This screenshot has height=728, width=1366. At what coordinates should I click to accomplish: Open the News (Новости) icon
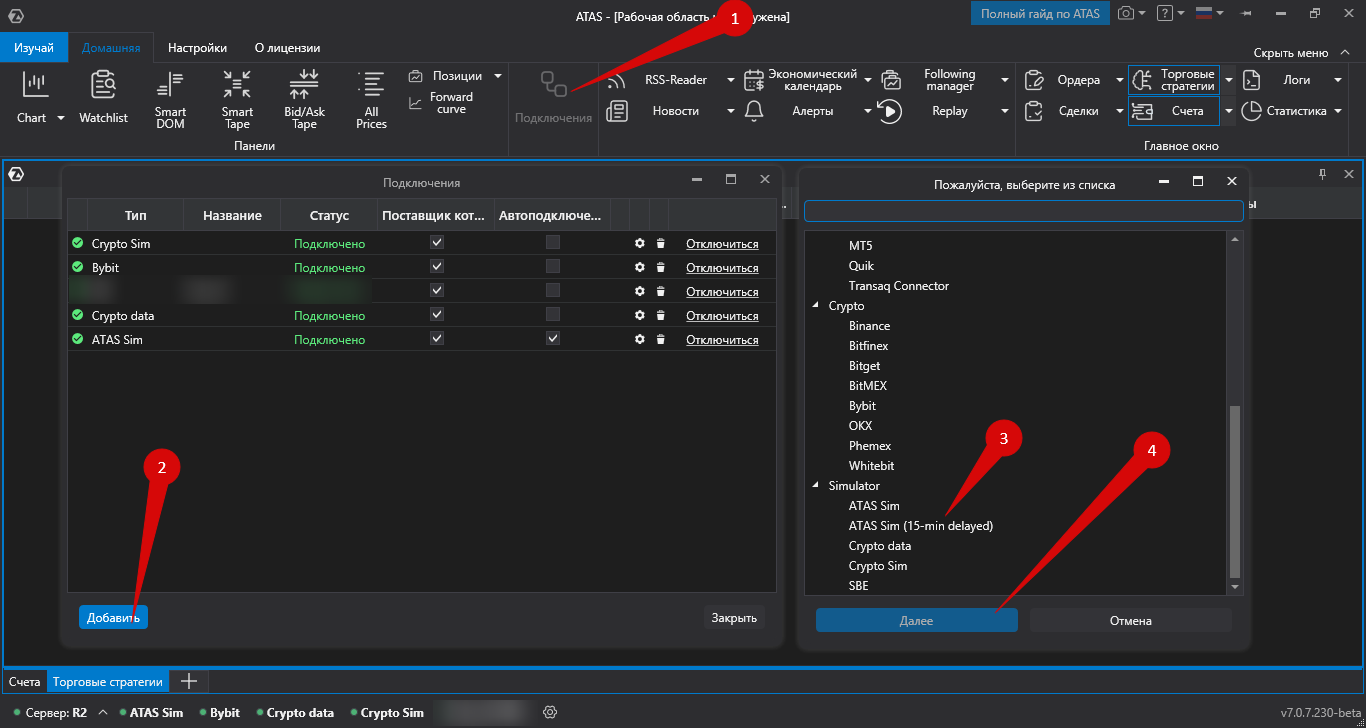point(617,111)
